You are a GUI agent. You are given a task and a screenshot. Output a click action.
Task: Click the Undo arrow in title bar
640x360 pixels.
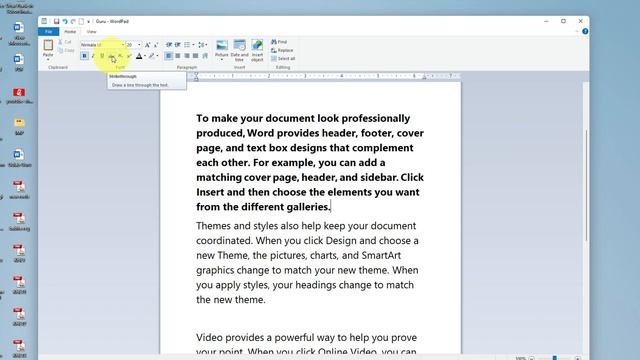click(65, 21)
